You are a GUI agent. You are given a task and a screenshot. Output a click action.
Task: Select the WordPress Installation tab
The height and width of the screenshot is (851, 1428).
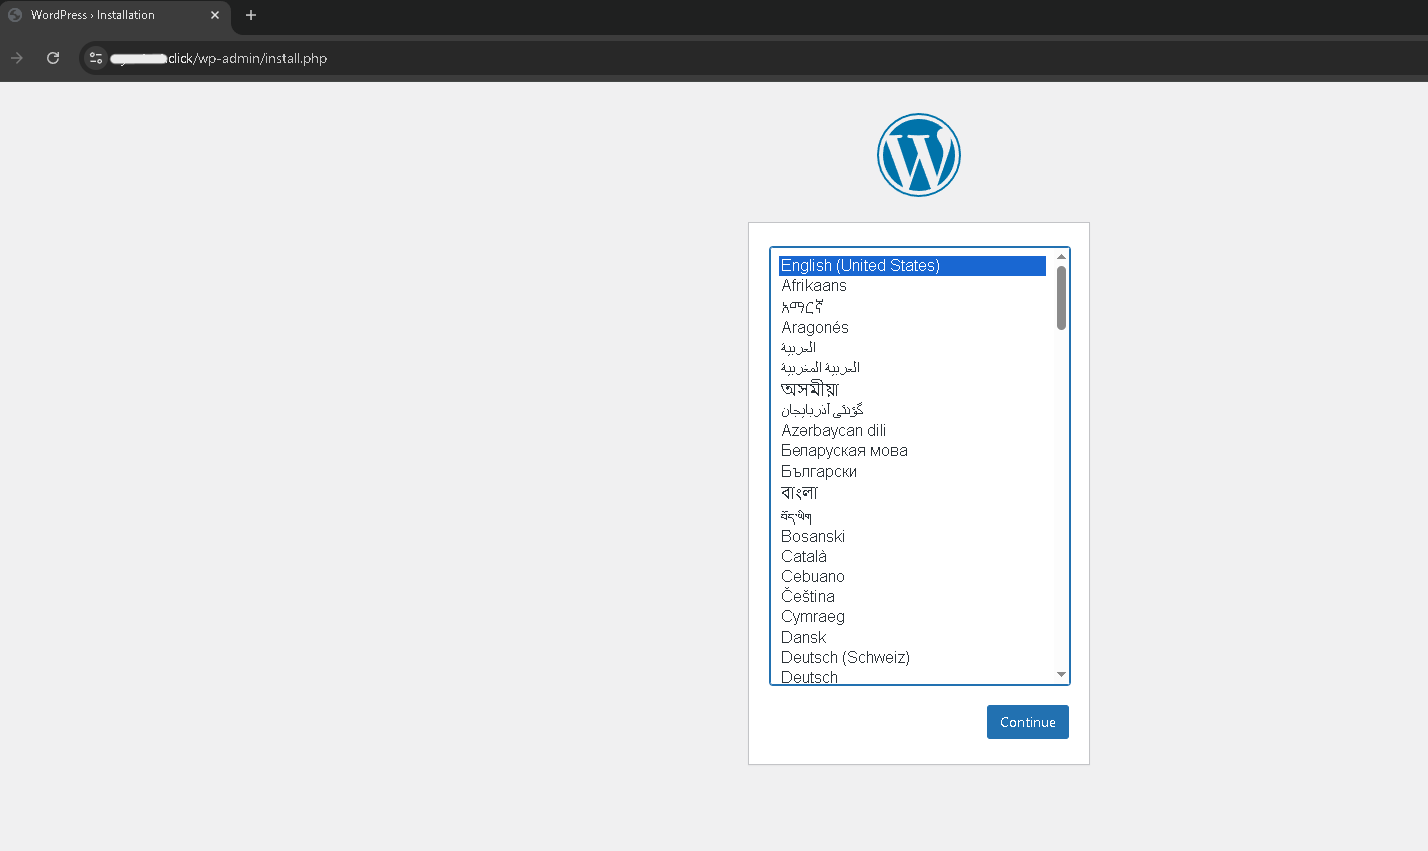pos(115,15)
